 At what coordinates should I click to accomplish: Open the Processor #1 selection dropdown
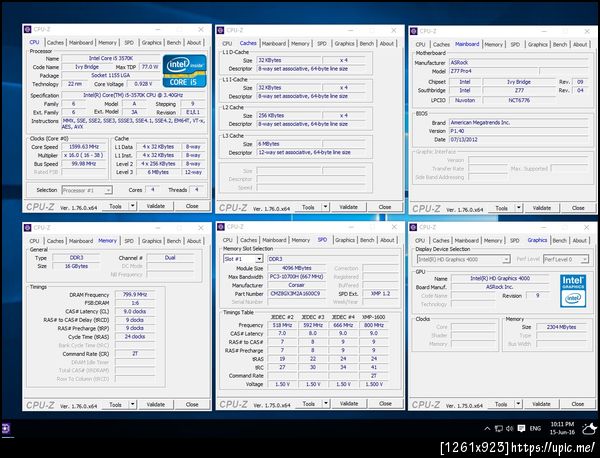point(86,190)
